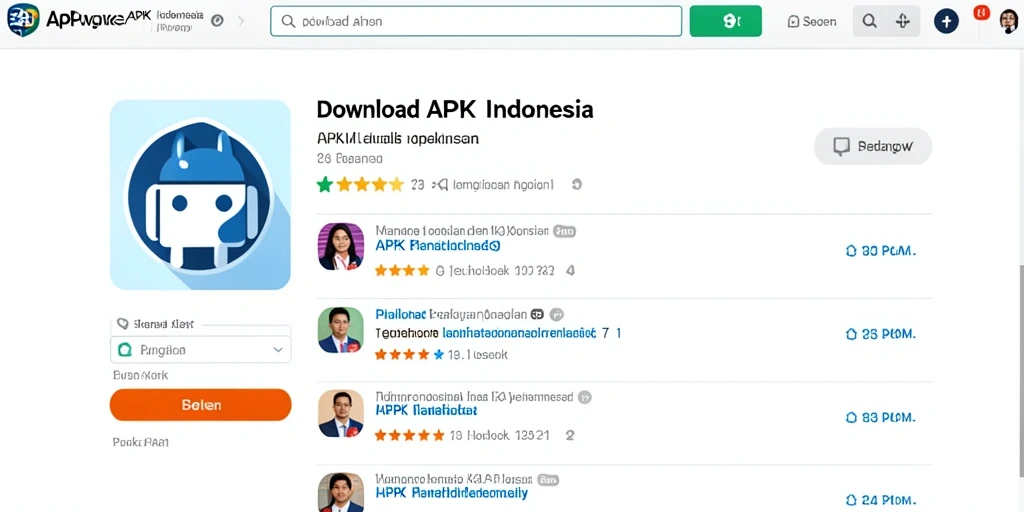This screenshot has height=512, width=1024.
Task: Click the download icon beside 24 PLoM.
Action: coord(851,501)
